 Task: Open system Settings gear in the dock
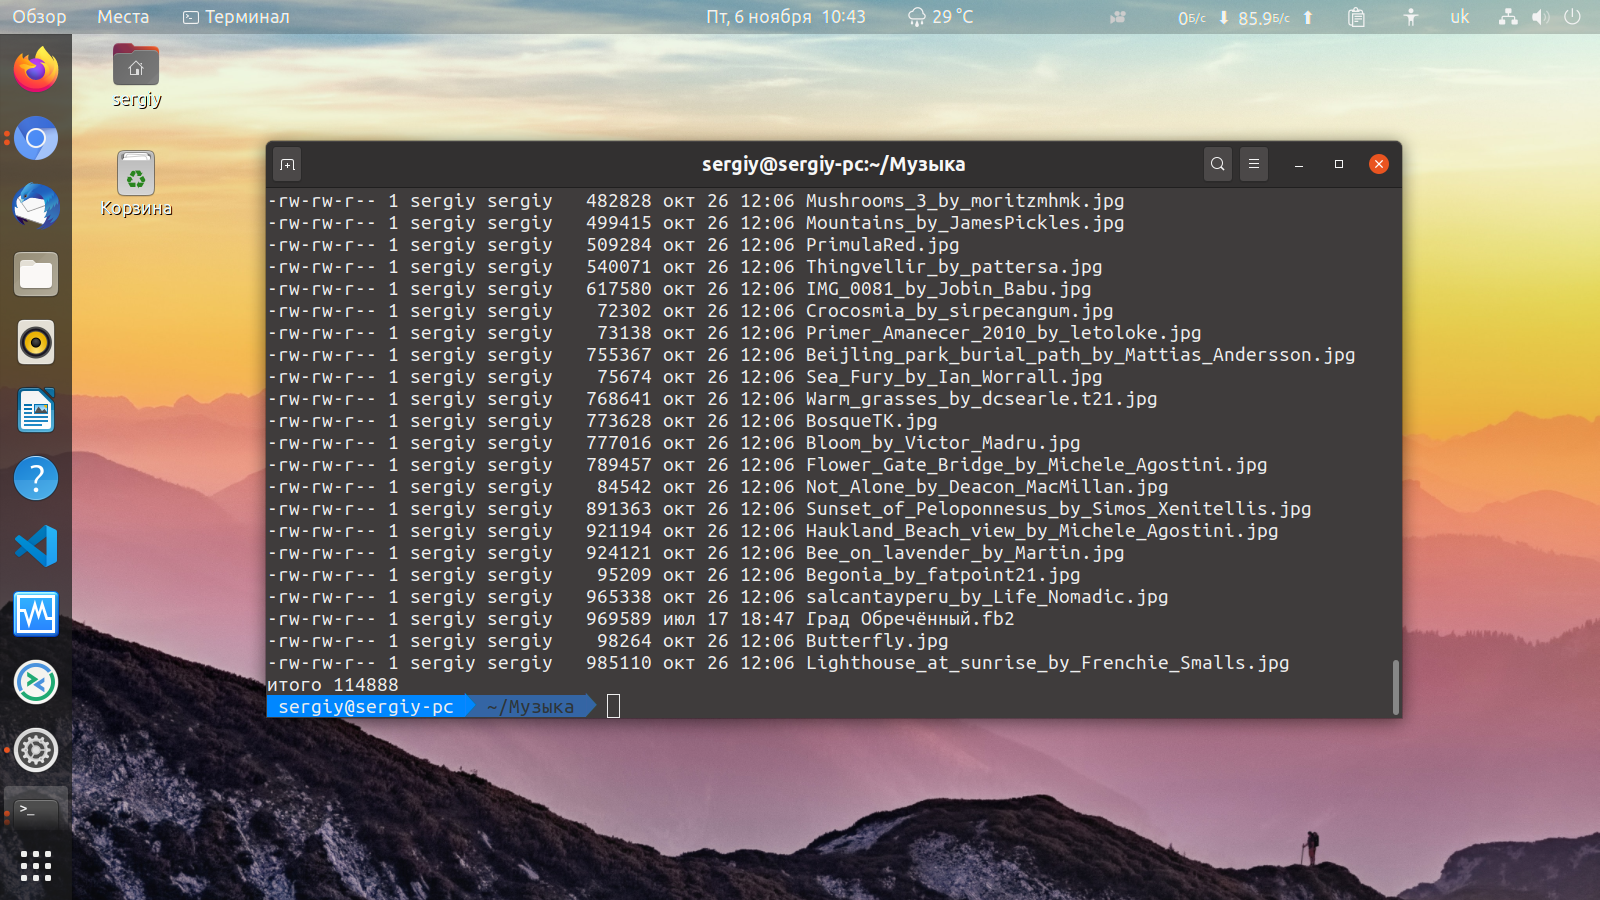coord(36,750)
